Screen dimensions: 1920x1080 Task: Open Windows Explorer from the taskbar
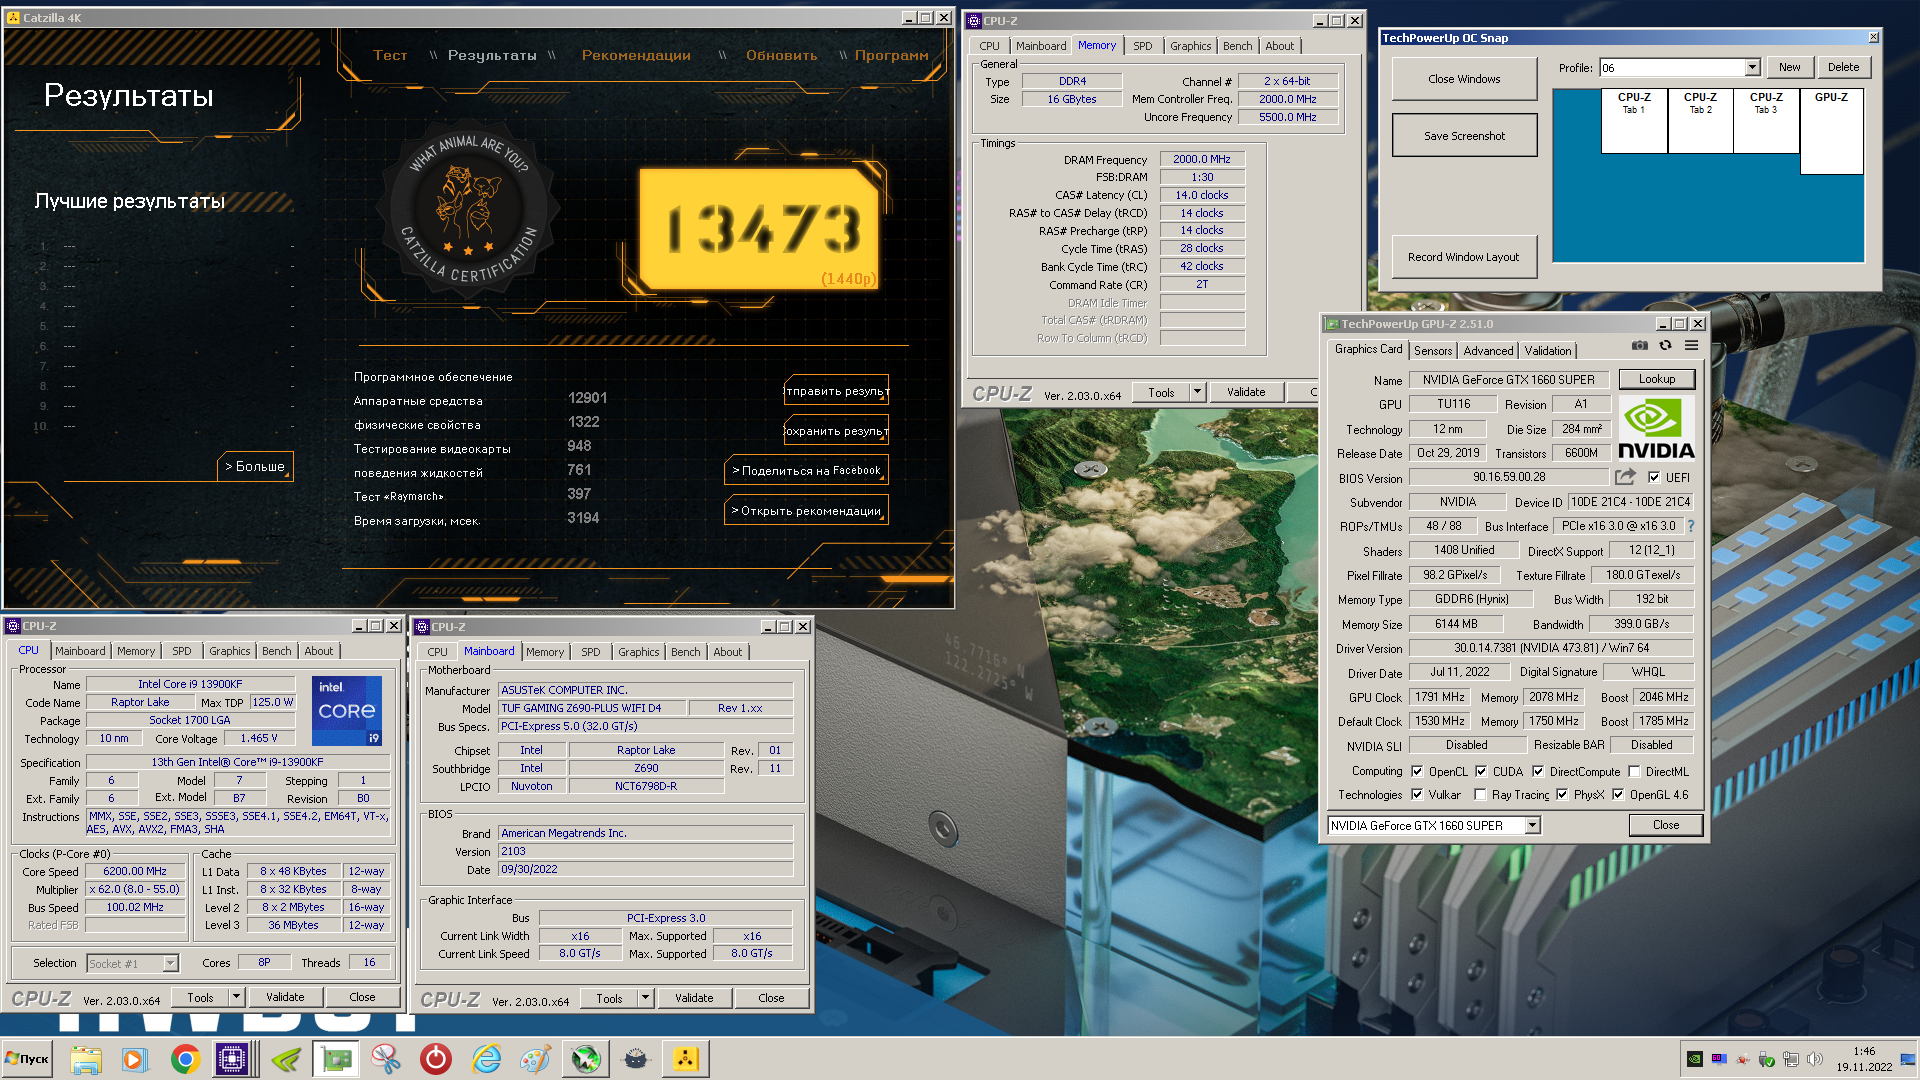pos(86,1059)
